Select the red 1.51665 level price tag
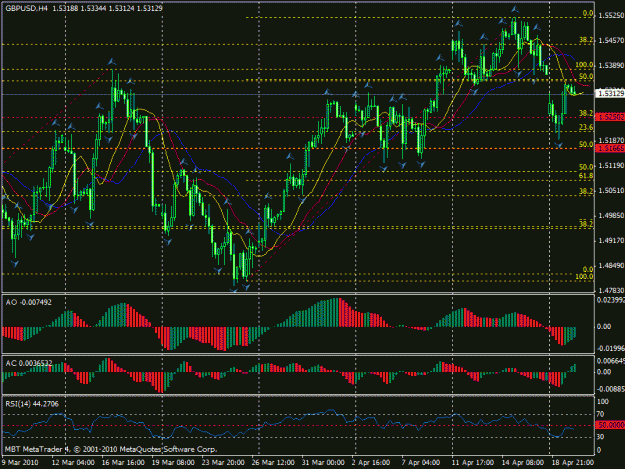 (x=610, y=148)
